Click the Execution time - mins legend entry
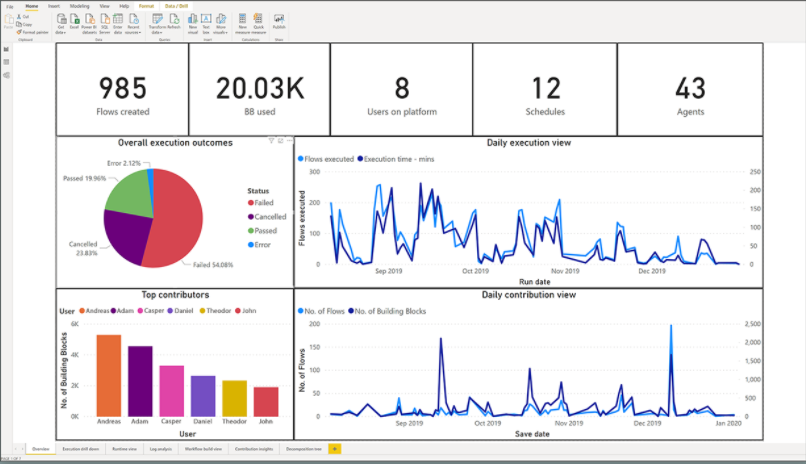806x464 pixels. (396, 159)
